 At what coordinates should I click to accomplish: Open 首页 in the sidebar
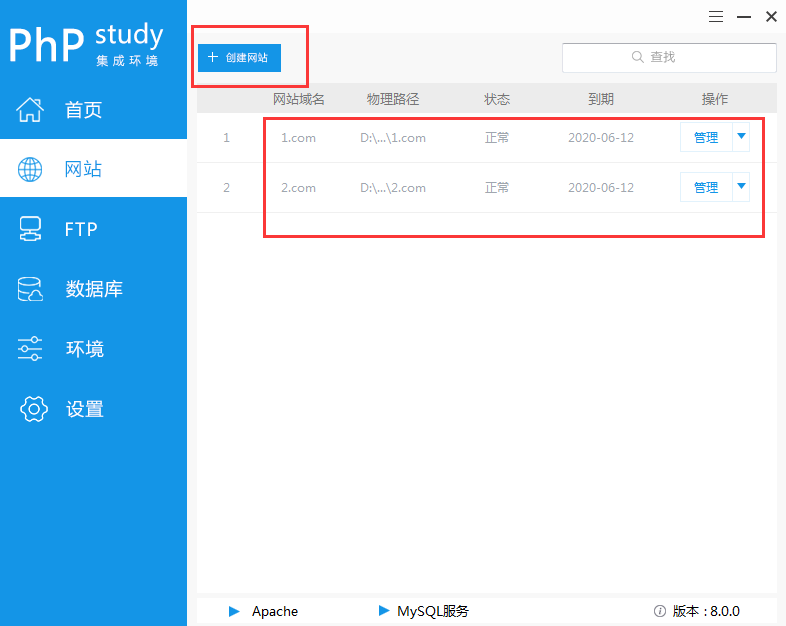click(83, 110)
